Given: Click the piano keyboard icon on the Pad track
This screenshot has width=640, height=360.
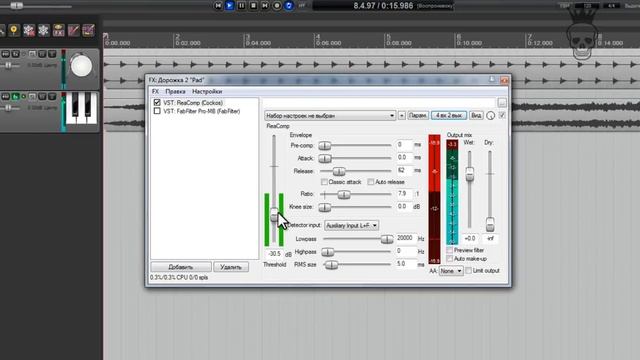Looking at the screenshot, I should tap(82, 108).
